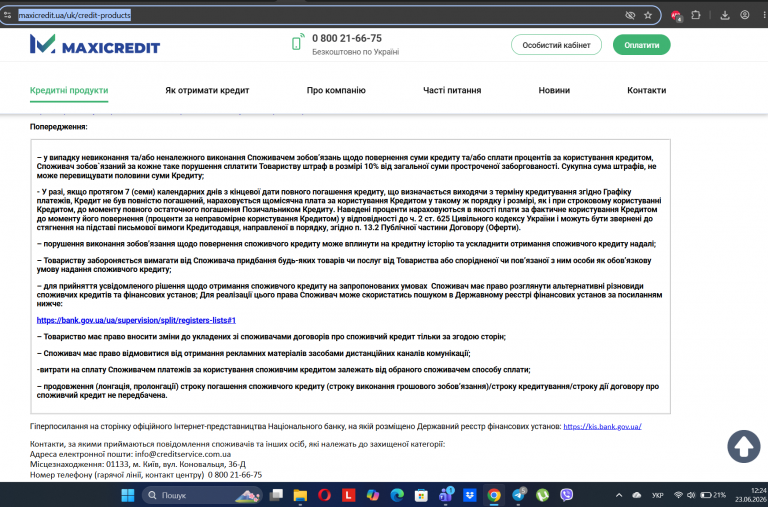Image resolution: width=768 pixels, height=507 pixels.
Task: Open Часті питання page
Action: click(452, 90)
